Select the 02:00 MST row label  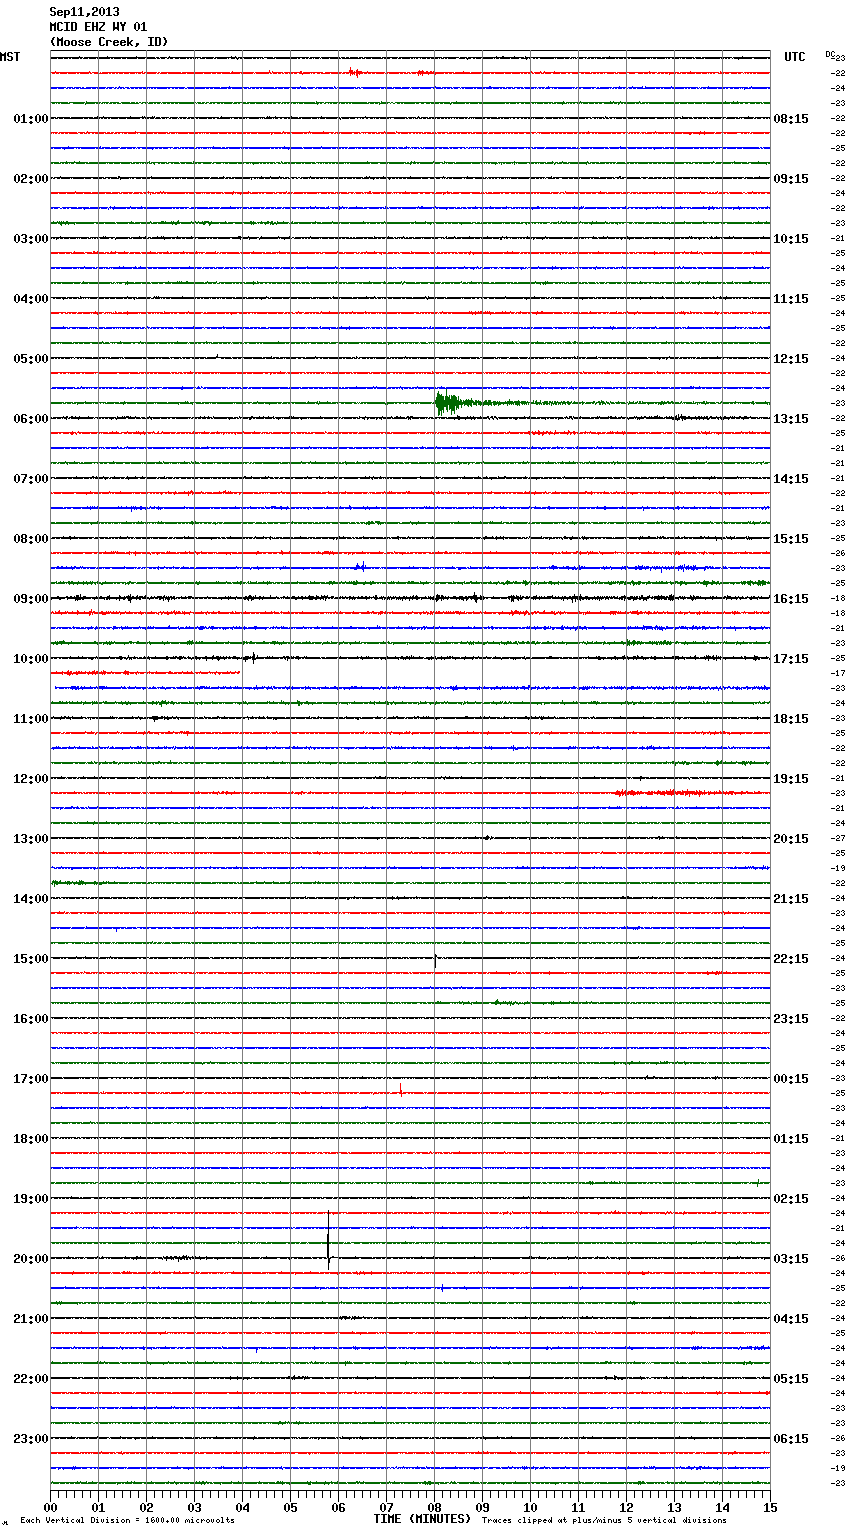tap(31, 179)
